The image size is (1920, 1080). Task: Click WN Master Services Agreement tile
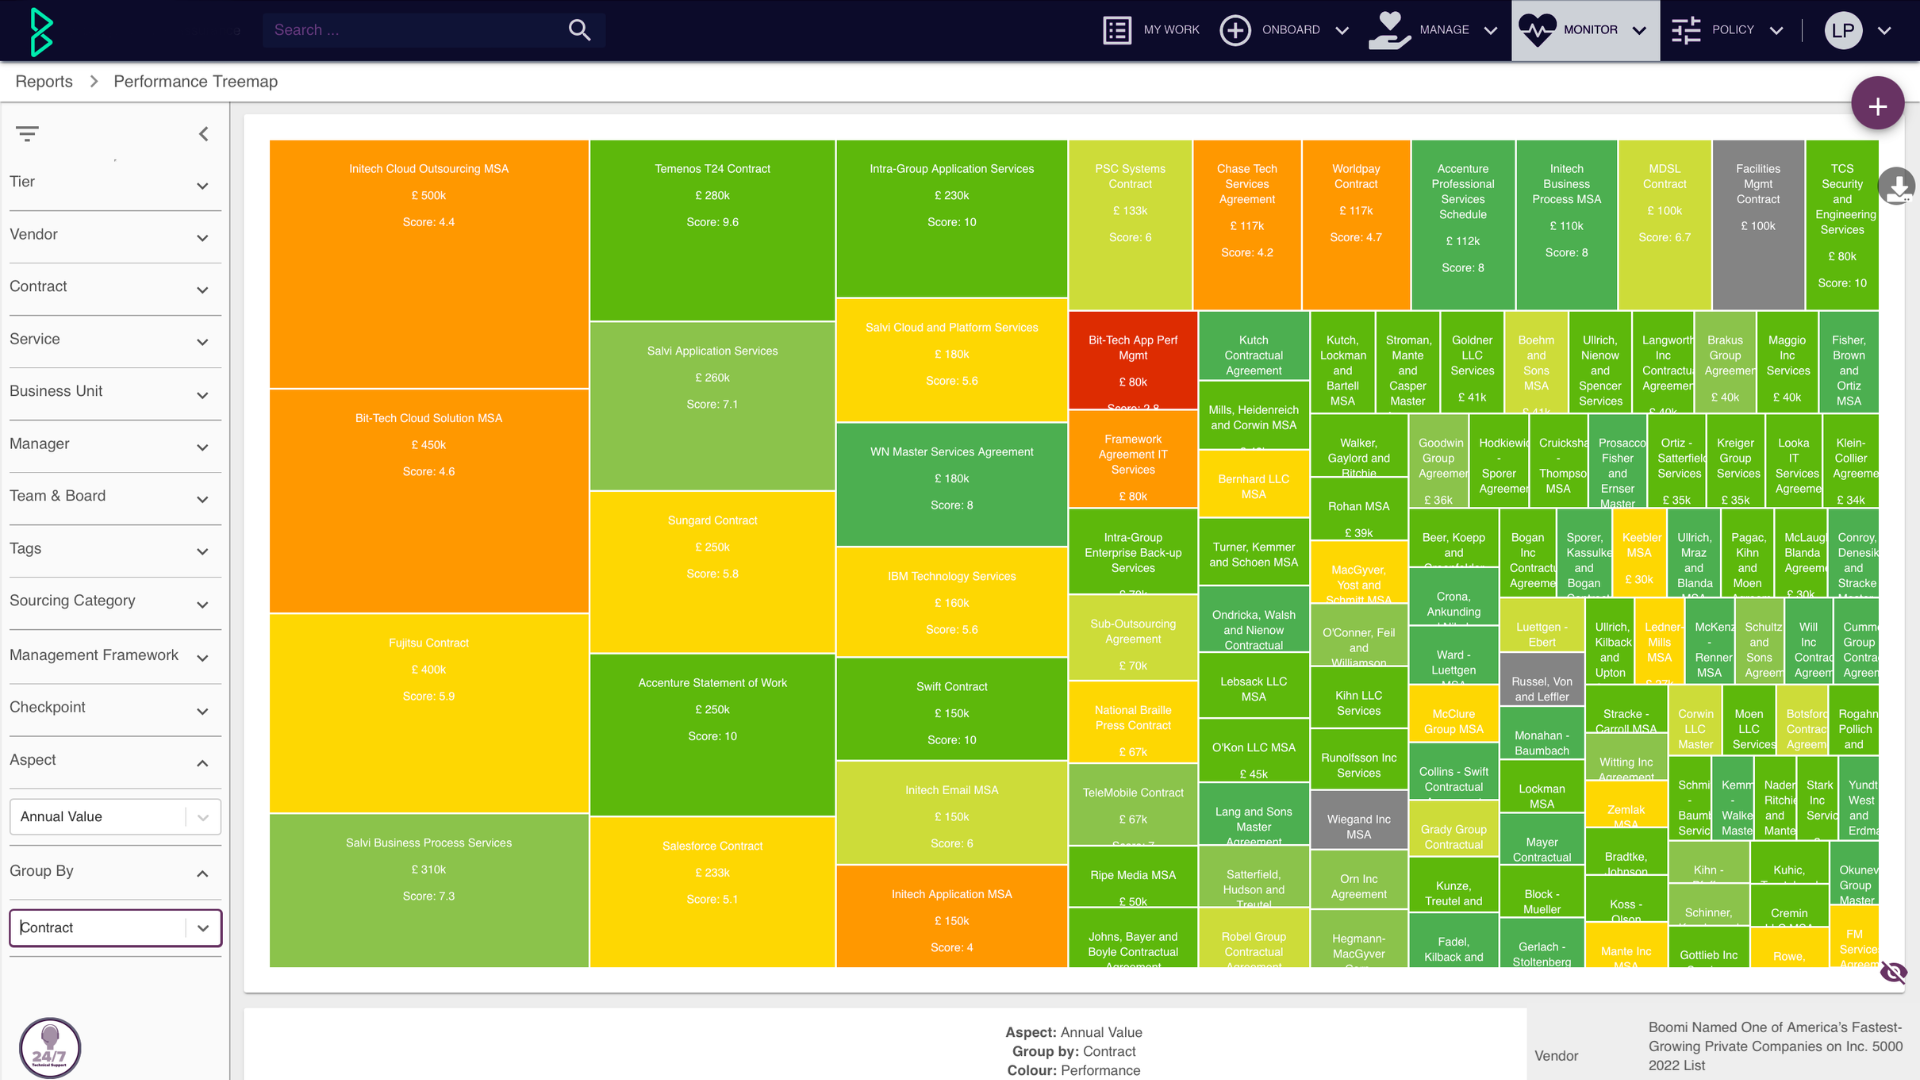951,484
